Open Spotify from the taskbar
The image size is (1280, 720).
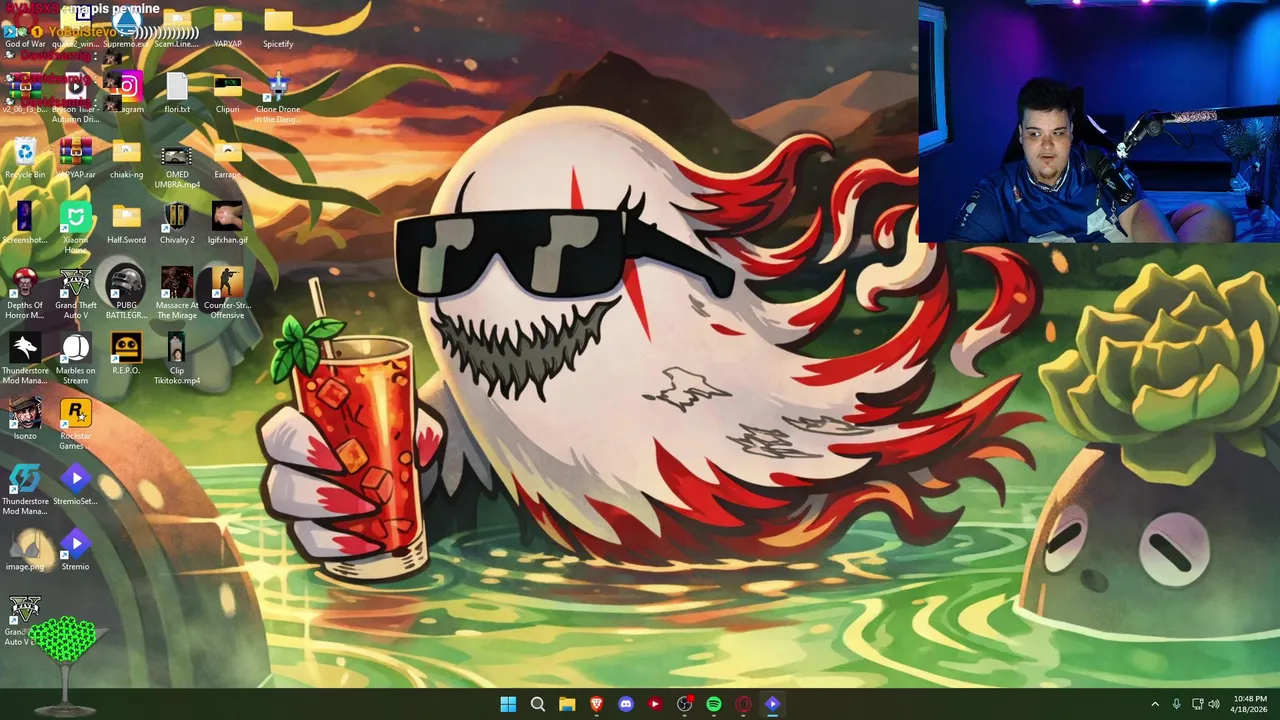pos(714,704)
